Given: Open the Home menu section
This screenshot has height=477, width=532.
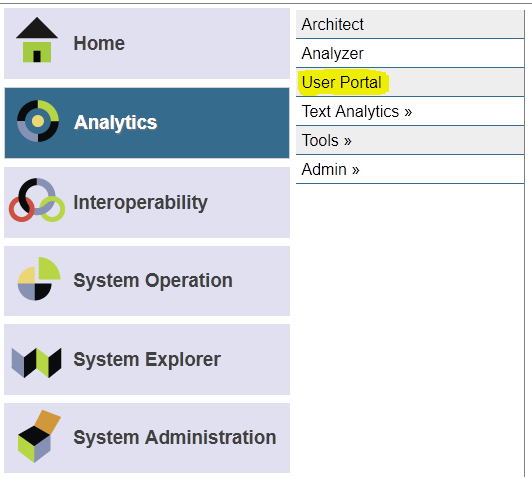Looking at the screenshot, I should pos(147,43).
